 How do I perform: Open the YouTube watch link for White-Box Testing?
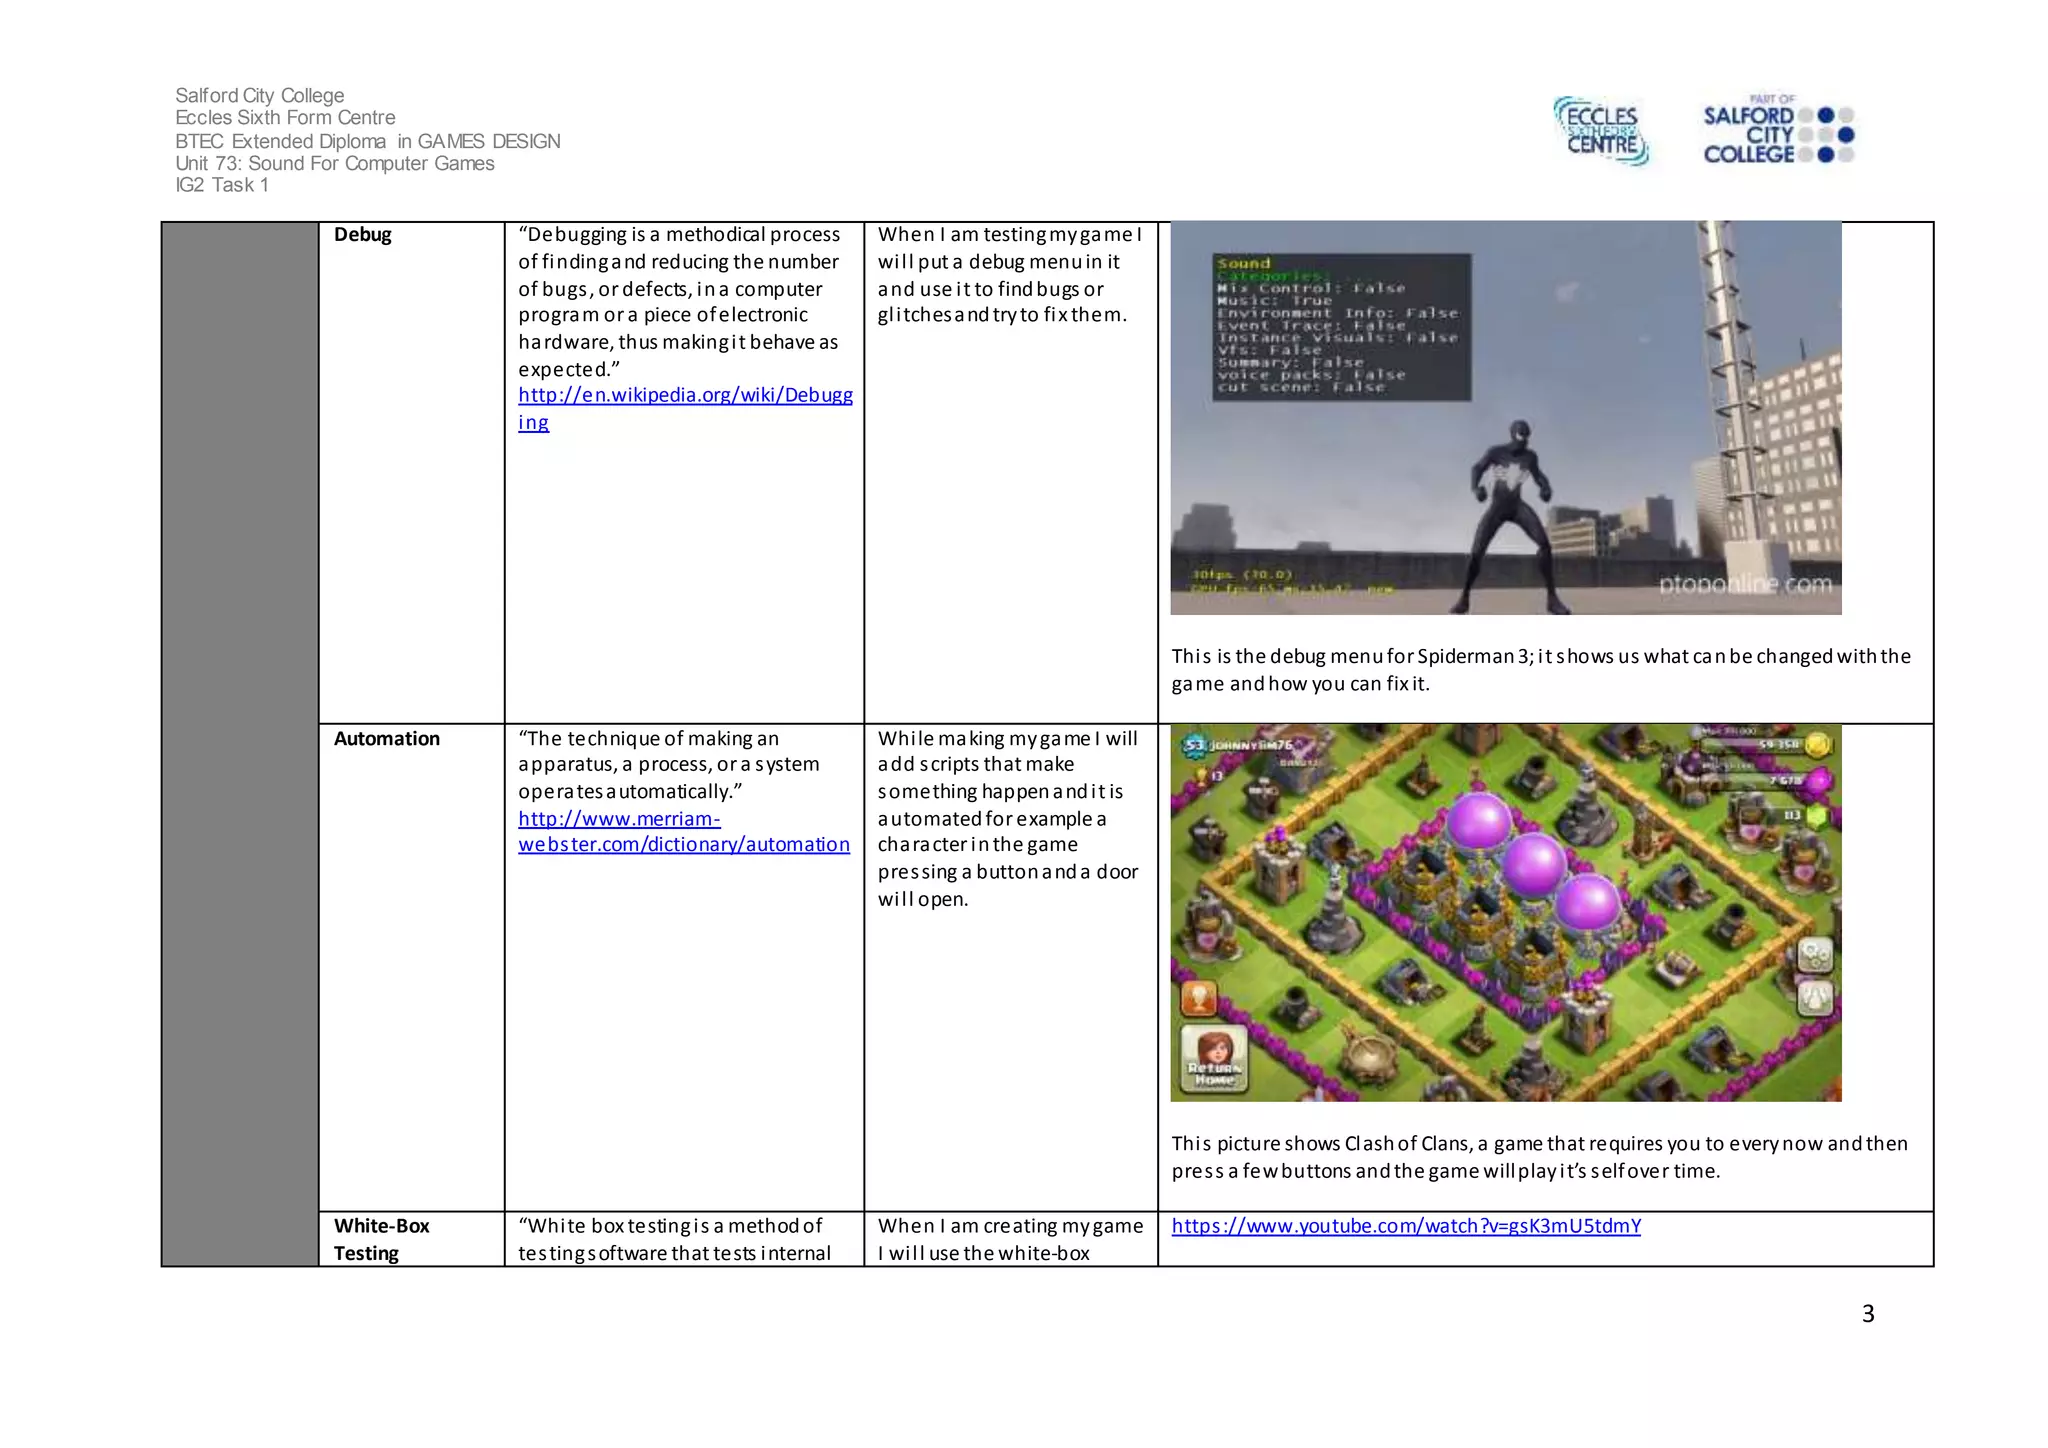click(1405, 1226)
